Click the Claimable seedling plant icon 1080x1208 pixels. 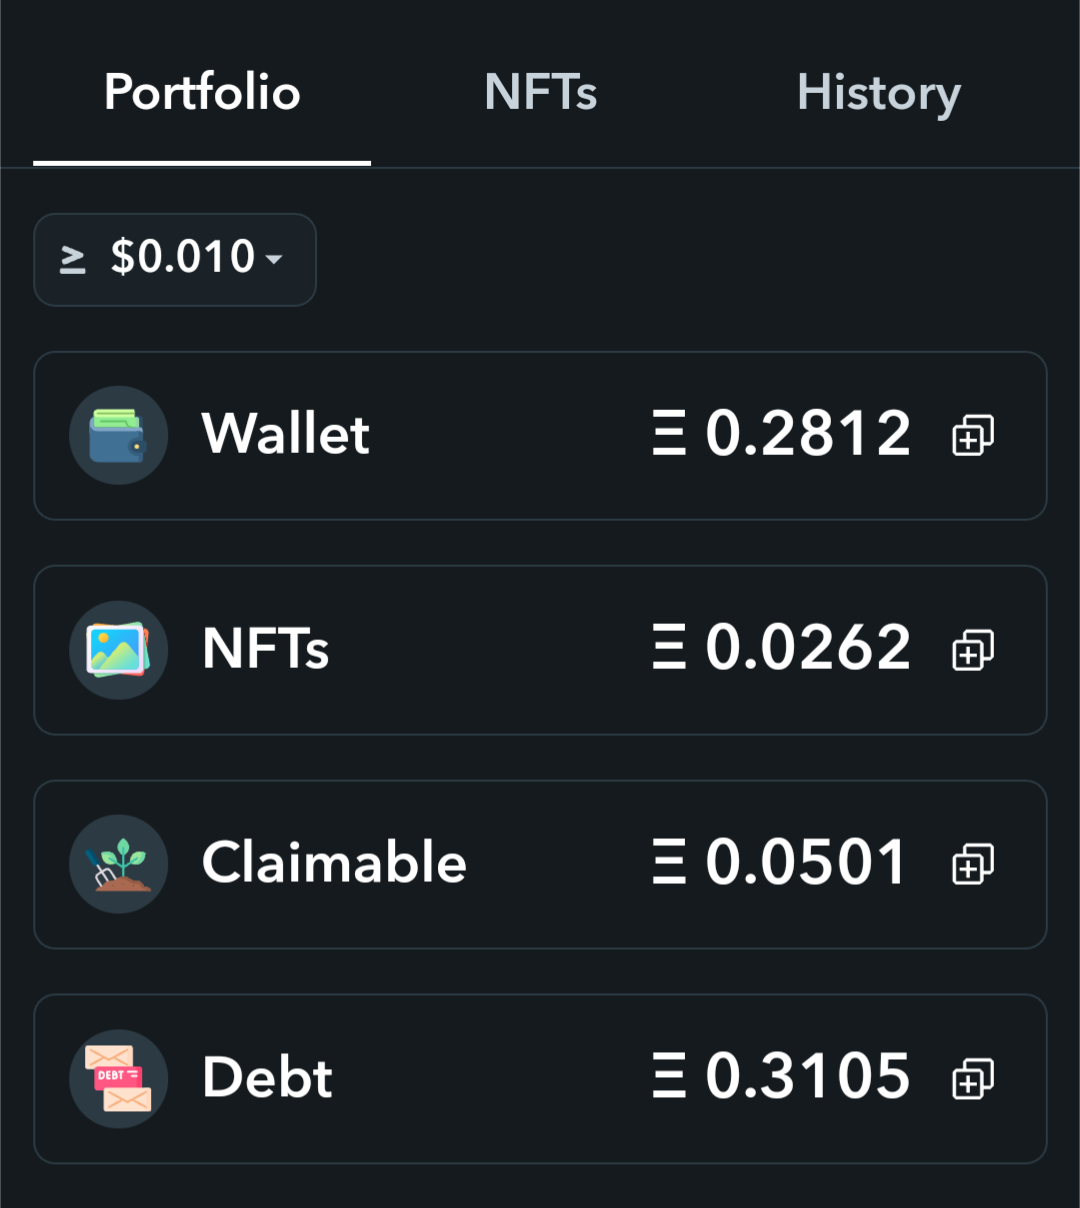click(x=118, y=864)
